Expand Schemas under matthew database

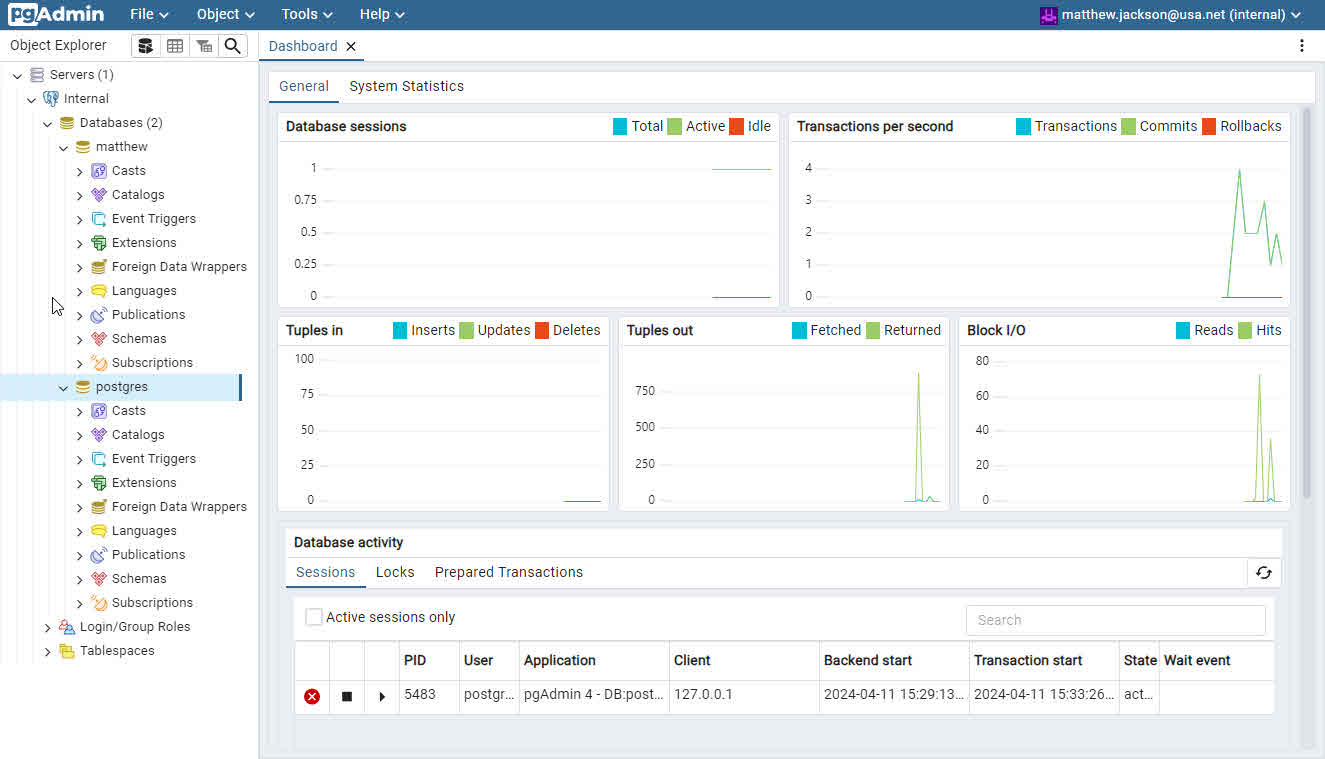[80, 339]
